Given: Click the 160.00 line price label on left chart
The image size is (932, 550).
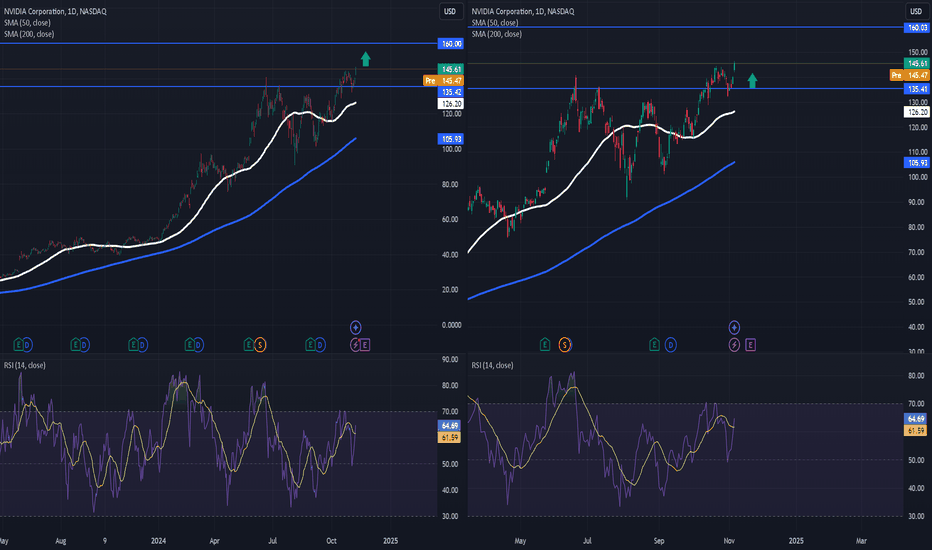Looking at the screenshot, I should click(x=451, y=44).
